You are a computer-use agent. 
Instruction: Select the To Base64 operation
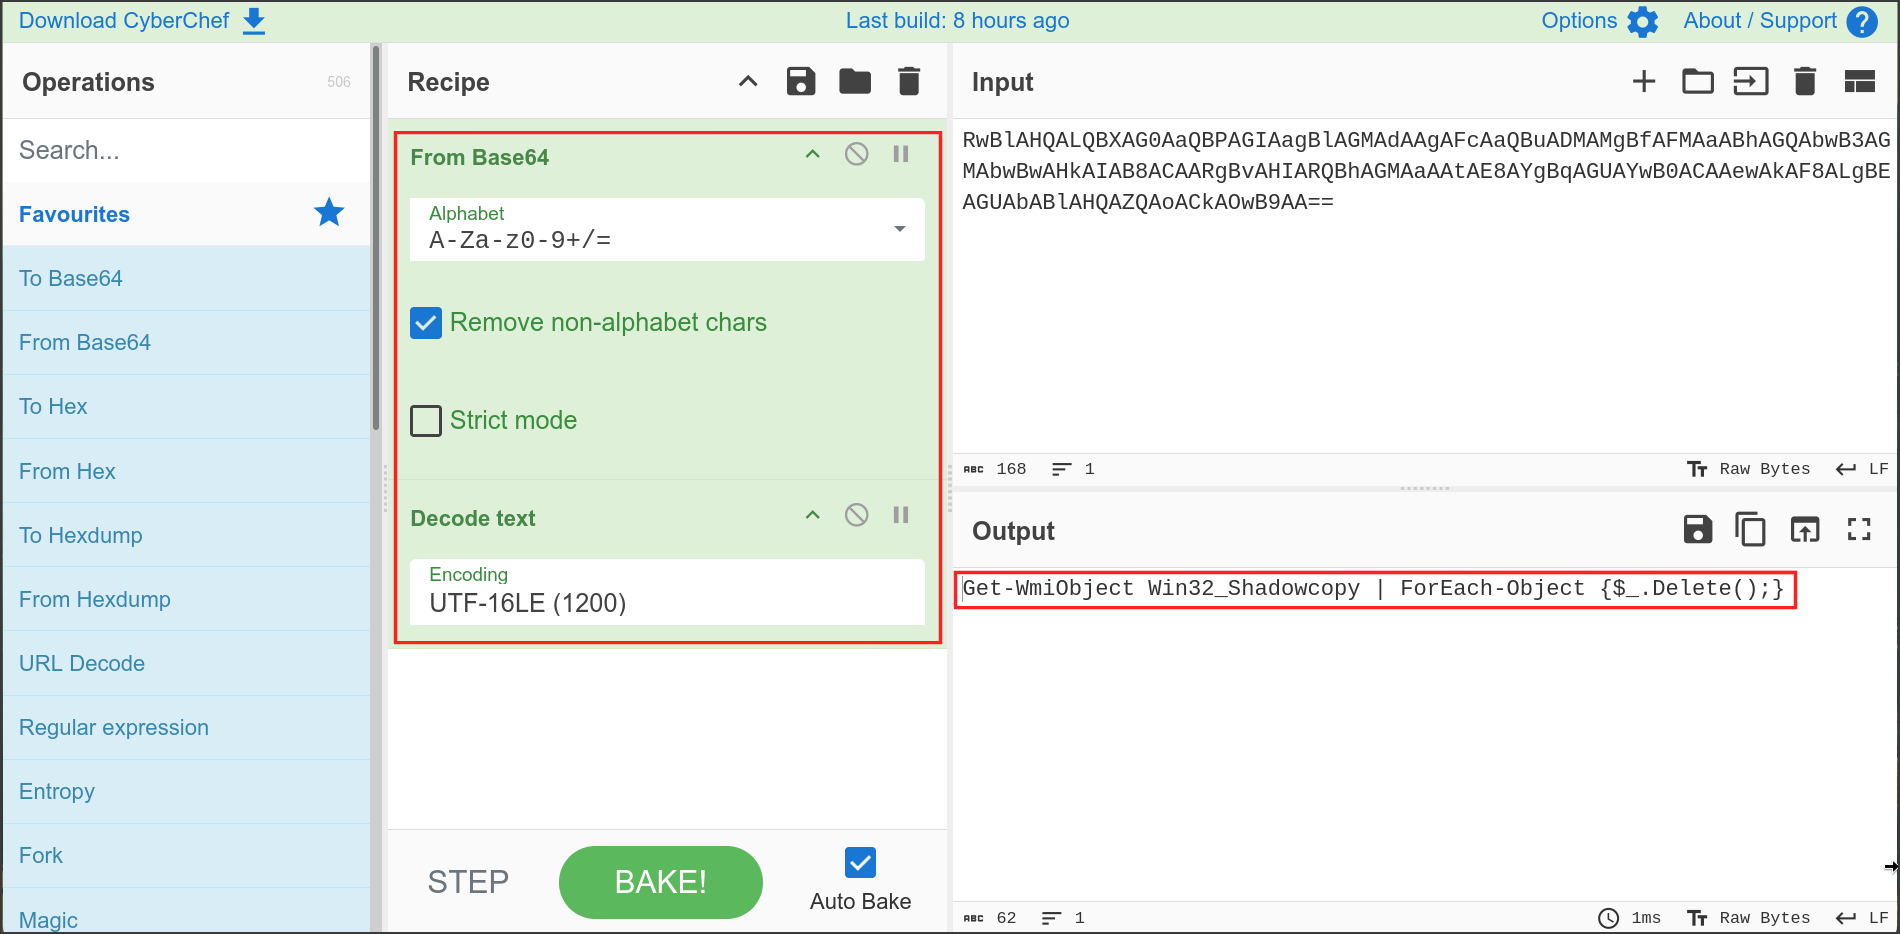(186, 278)
